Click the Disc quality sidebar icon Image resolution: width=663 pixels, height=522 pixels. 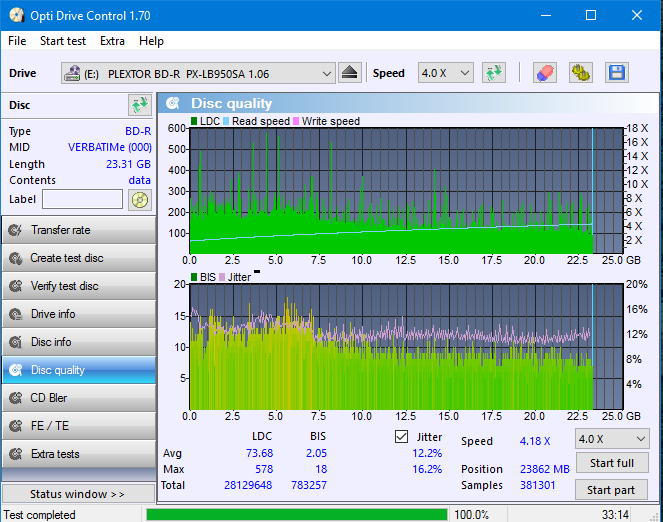coord(16,370)
